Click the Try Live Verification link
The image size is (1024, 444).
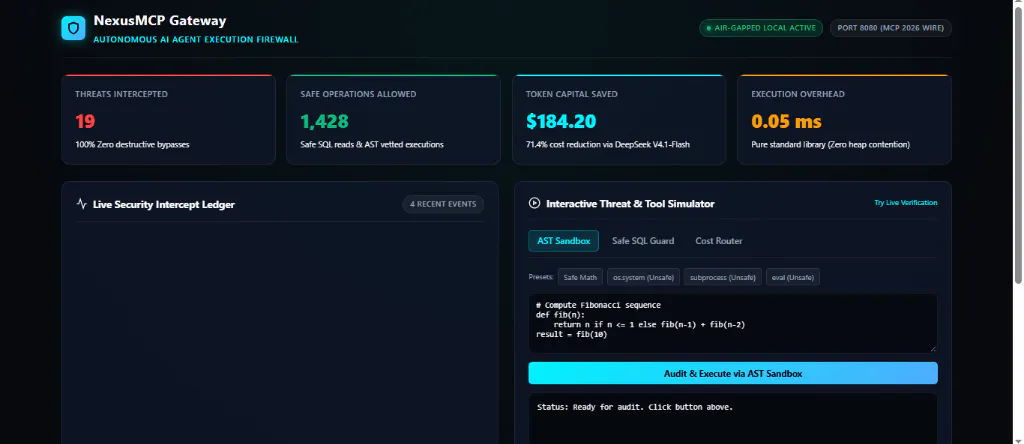click(906, 202)
